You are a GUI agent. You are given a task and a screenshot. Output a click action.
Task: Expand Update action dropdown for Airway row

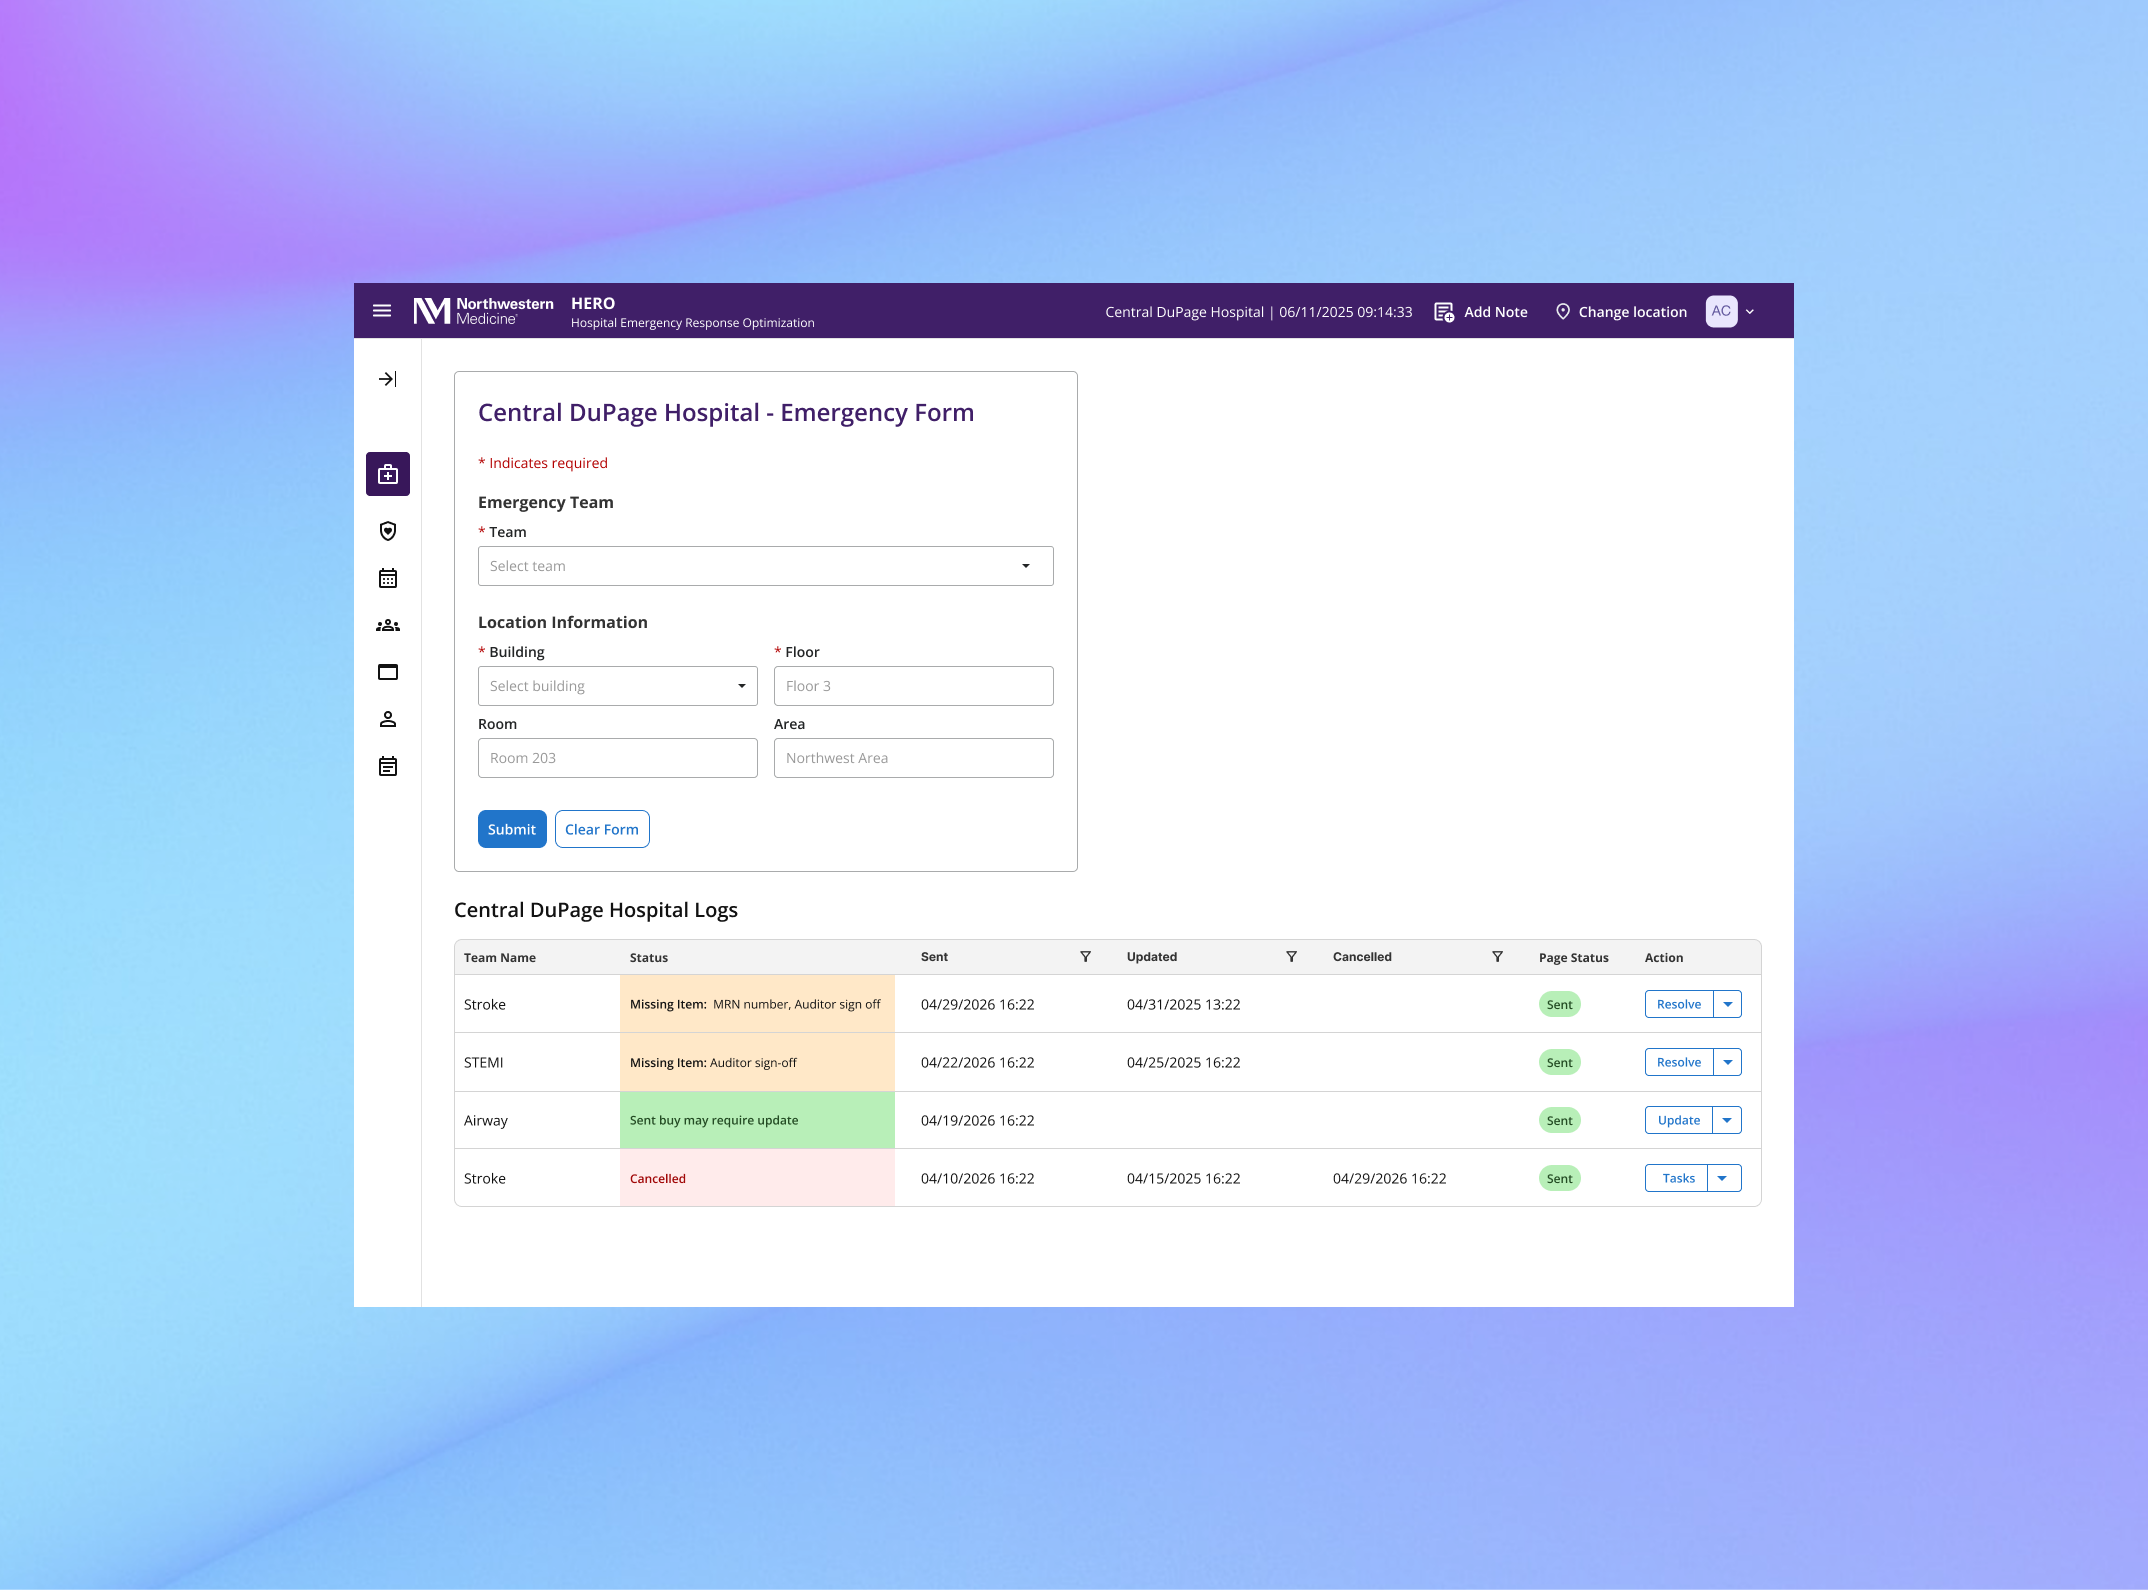pos(1727,1120)
